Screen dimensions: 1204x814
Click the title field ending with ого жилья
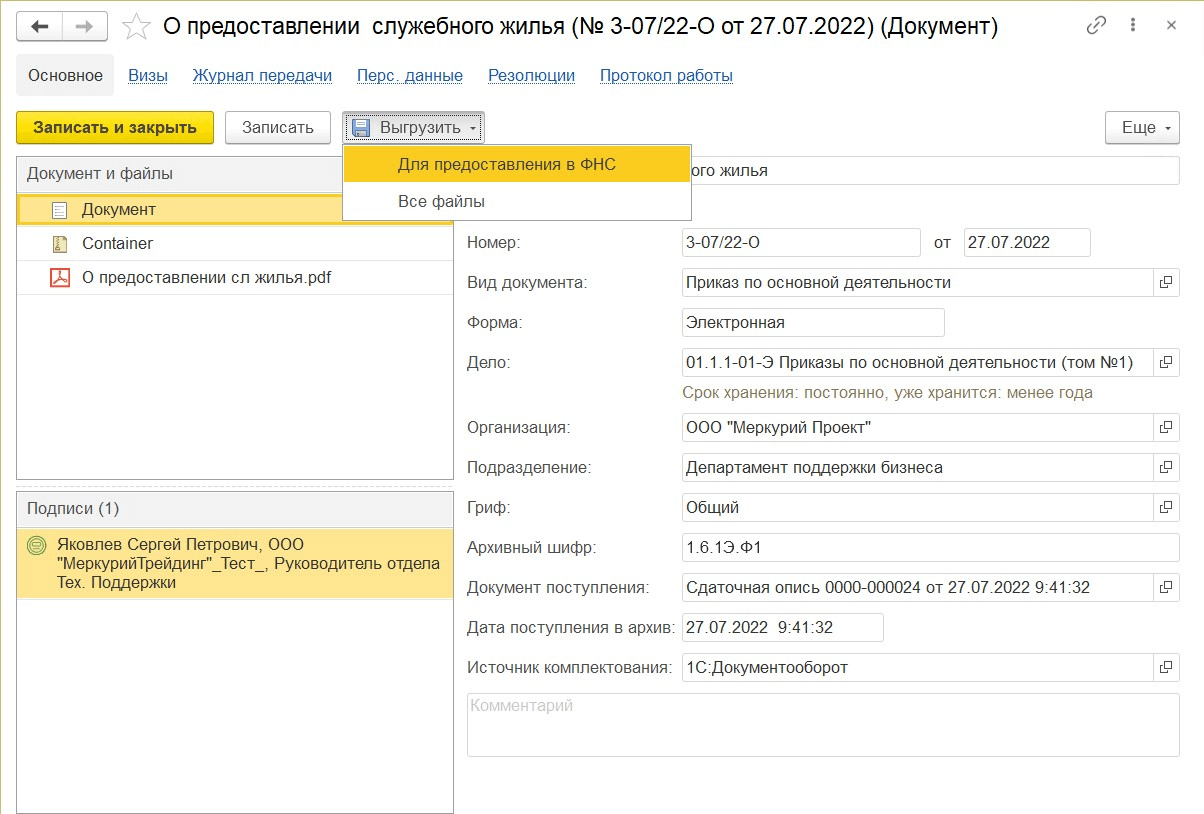point(935,171)
